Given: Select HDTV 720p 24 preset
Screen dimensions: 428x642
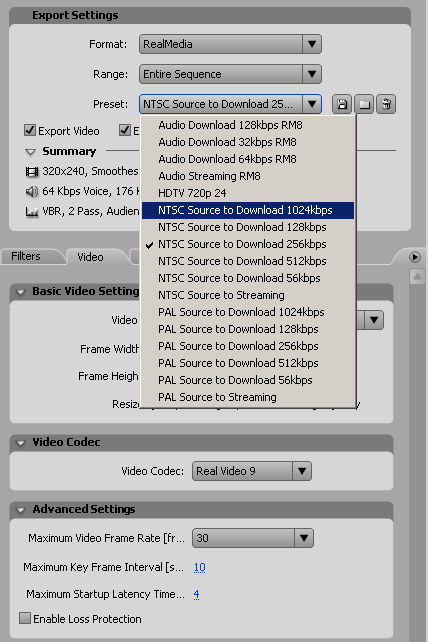Looking at the screenshot, I should [248, 193].
